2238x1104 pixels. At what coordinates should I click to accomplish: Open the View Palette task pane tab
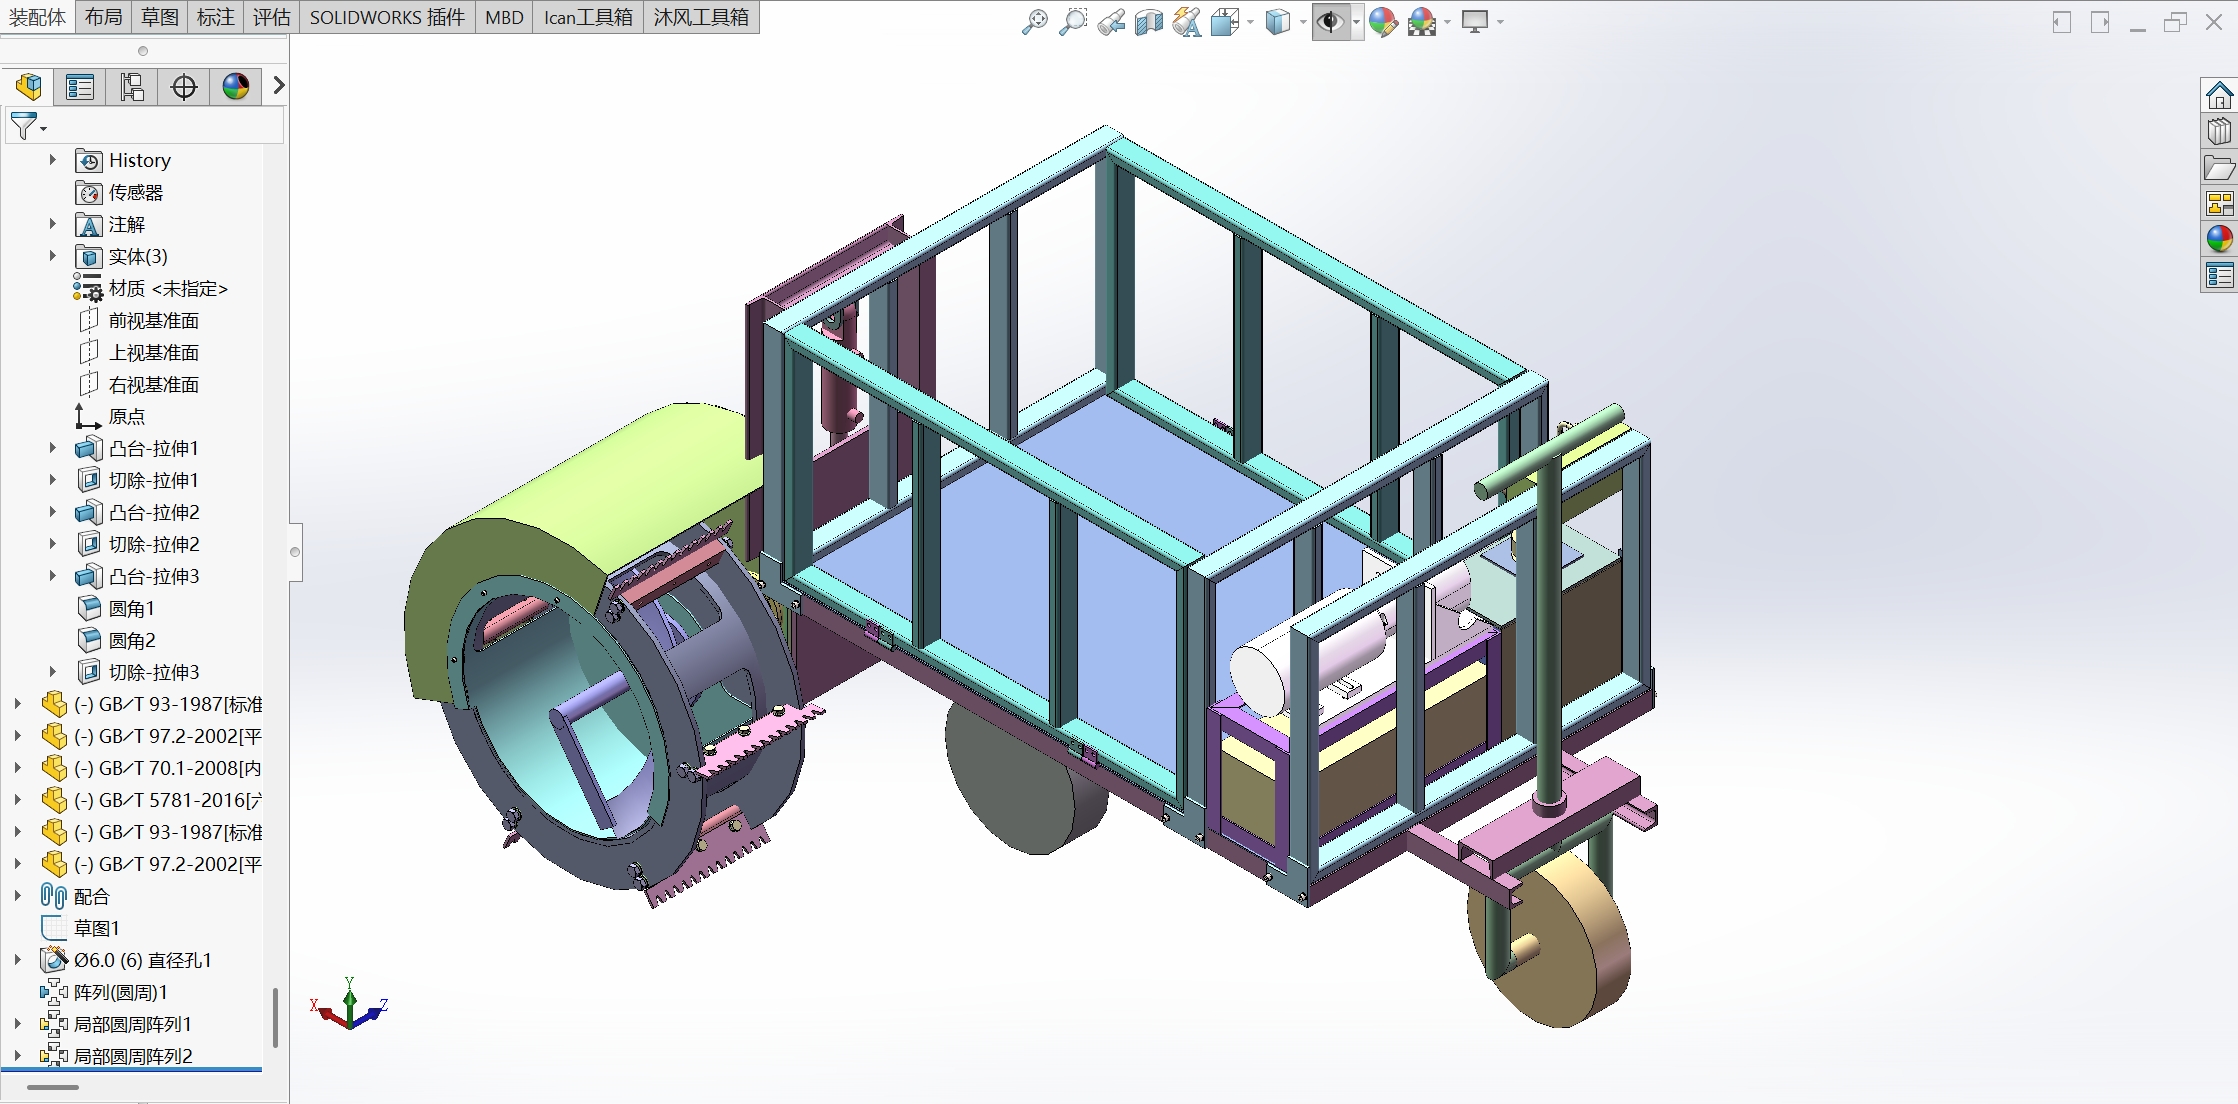[x=2219, y=204]
